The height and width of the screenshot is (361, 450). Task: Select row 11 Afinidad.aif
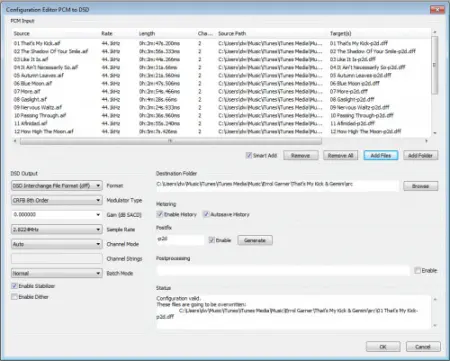coord(221,123)
